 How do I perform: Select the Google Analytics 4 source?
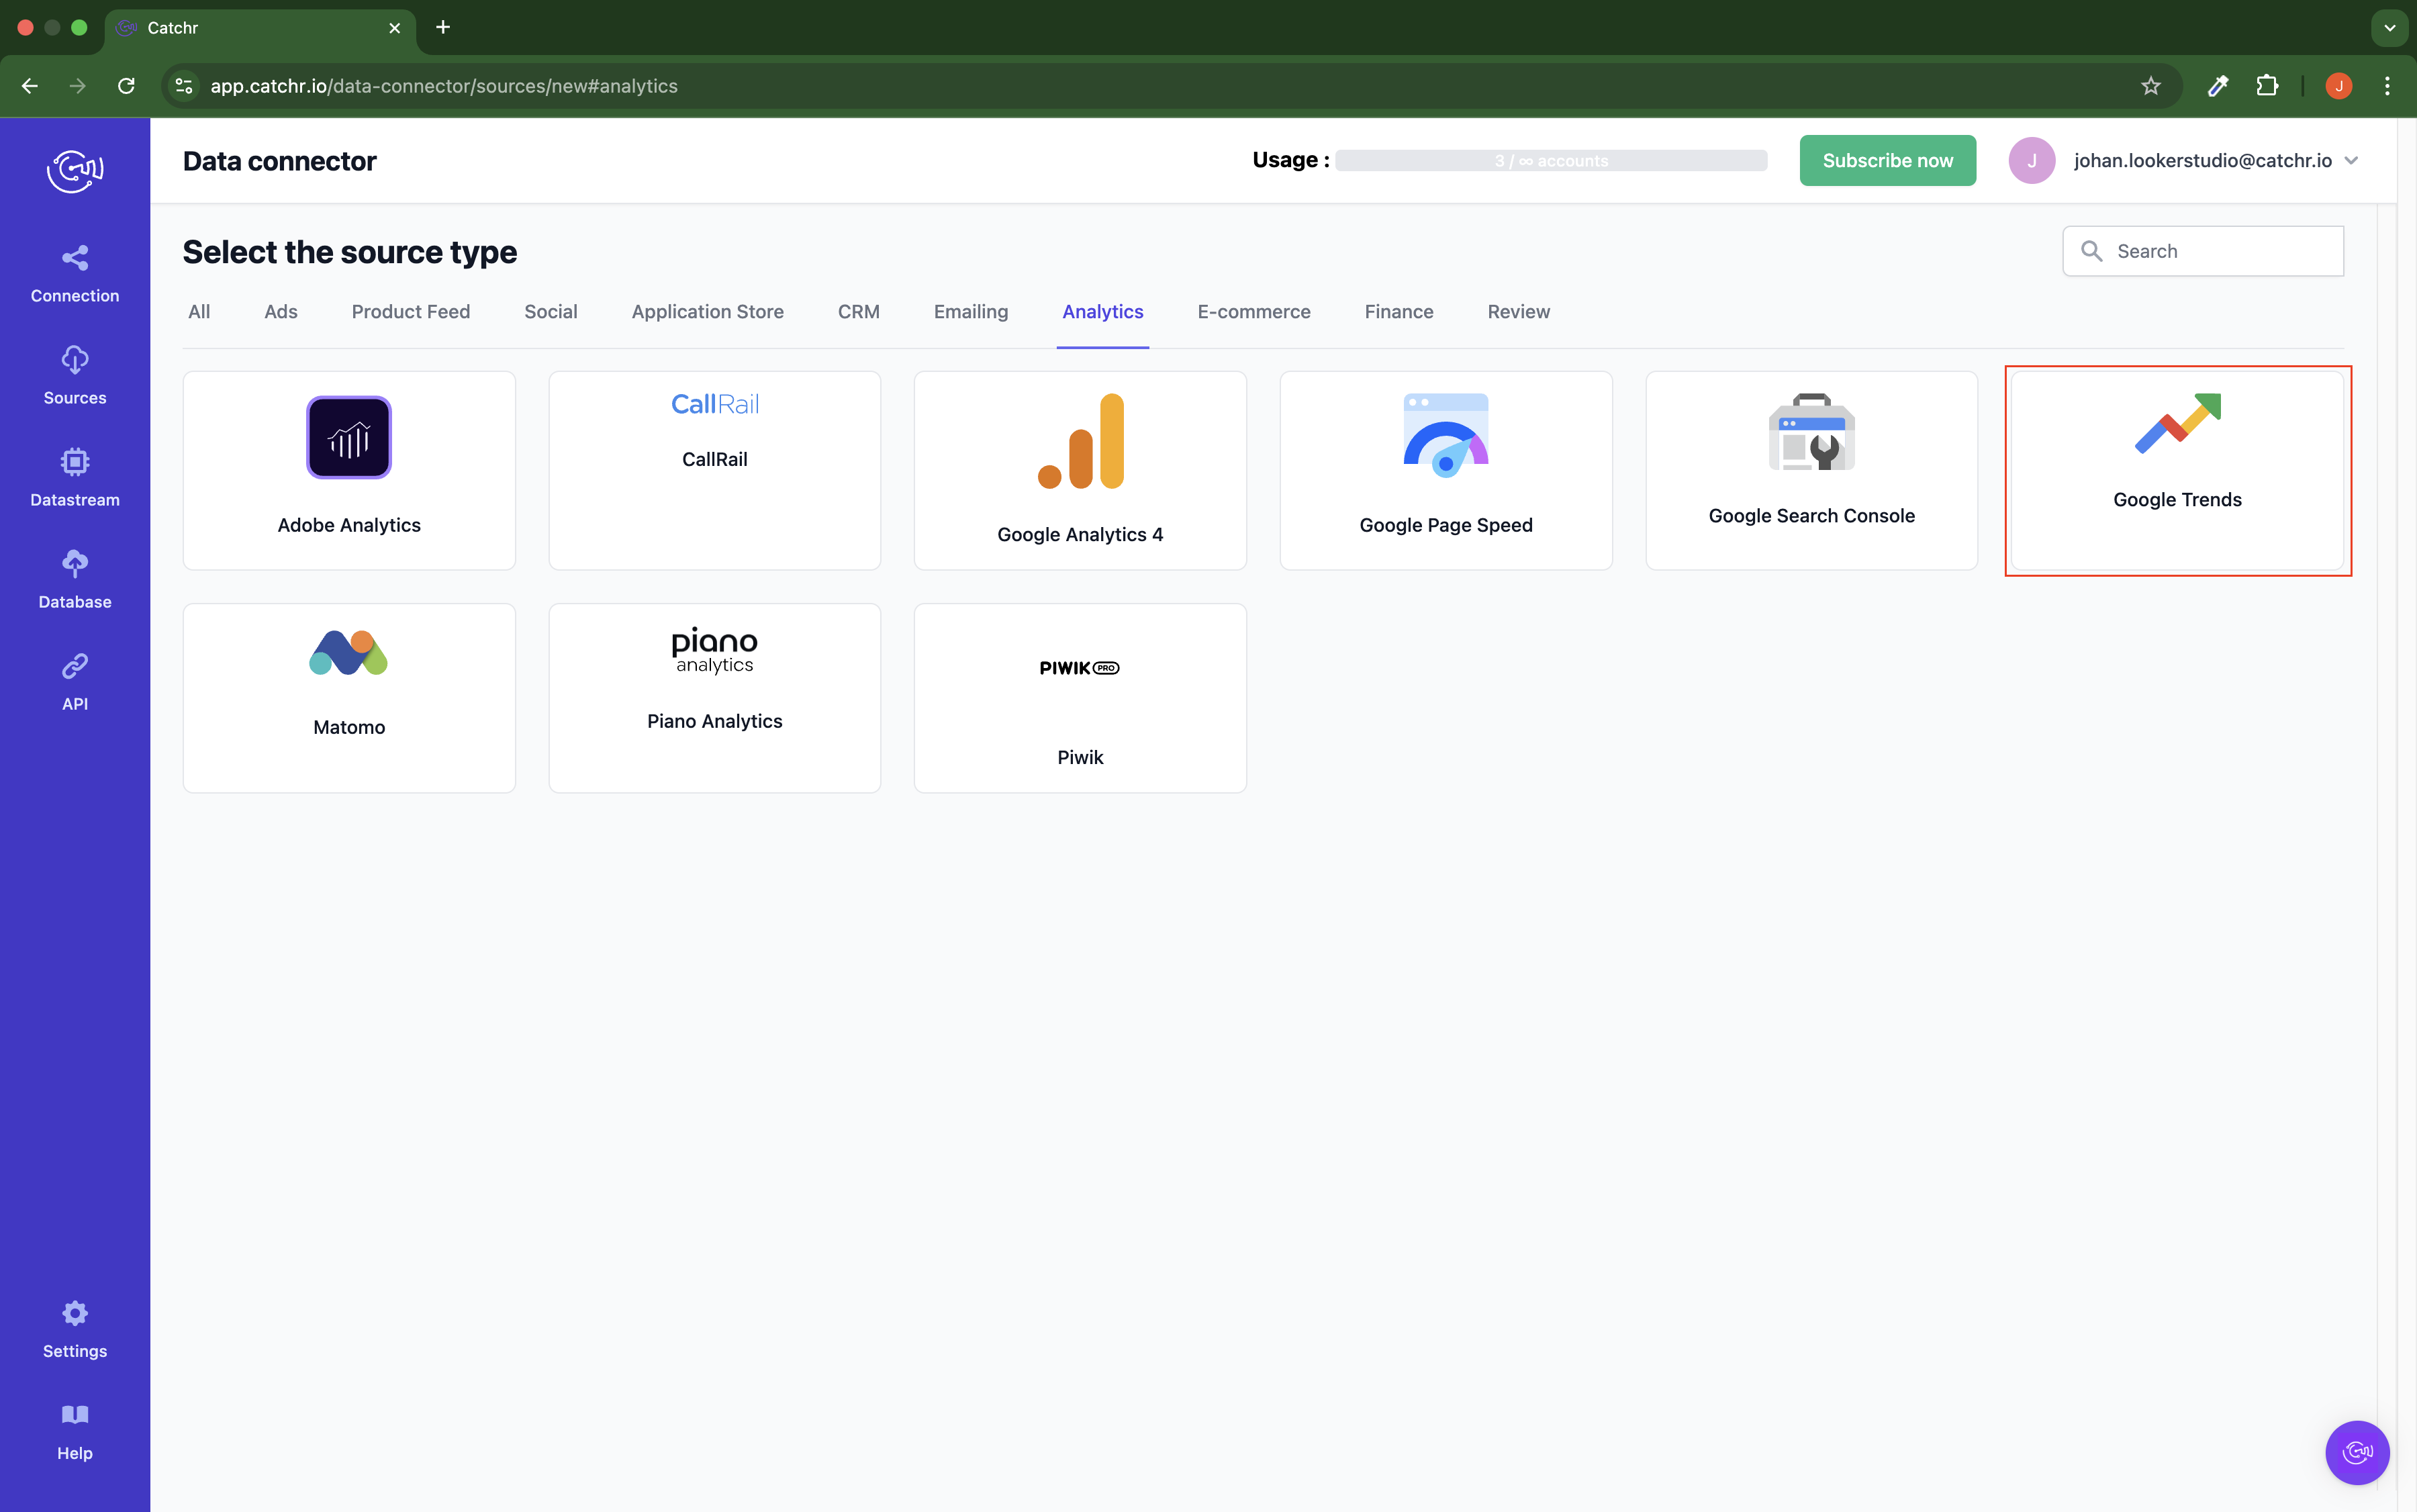1080,470
